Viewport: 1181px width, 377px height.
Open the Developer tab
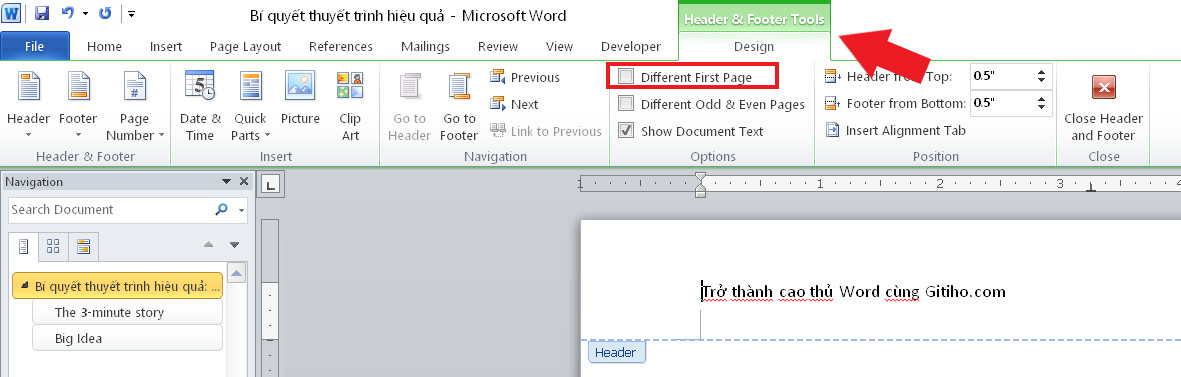[x=631, y=47]
